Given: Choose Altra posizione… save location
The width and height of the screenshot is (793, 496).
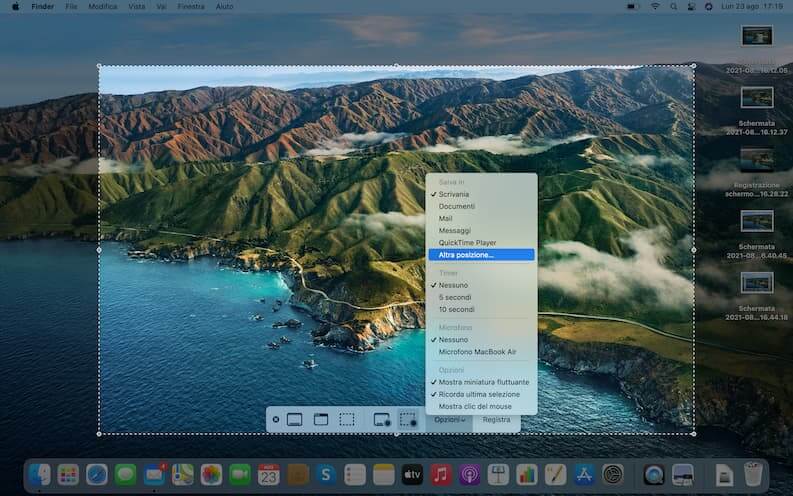Looking at the screenshot, I should pos(466,255).
